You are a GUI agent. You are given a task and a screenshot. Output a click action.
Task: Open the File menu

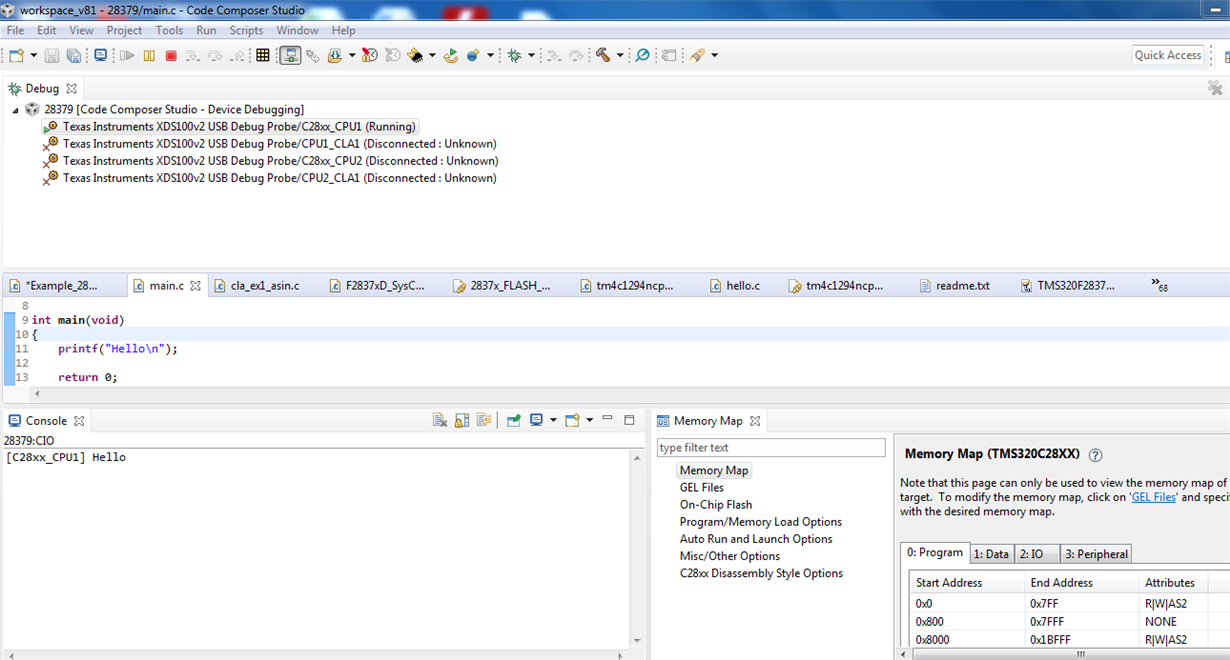pos(15,31)
